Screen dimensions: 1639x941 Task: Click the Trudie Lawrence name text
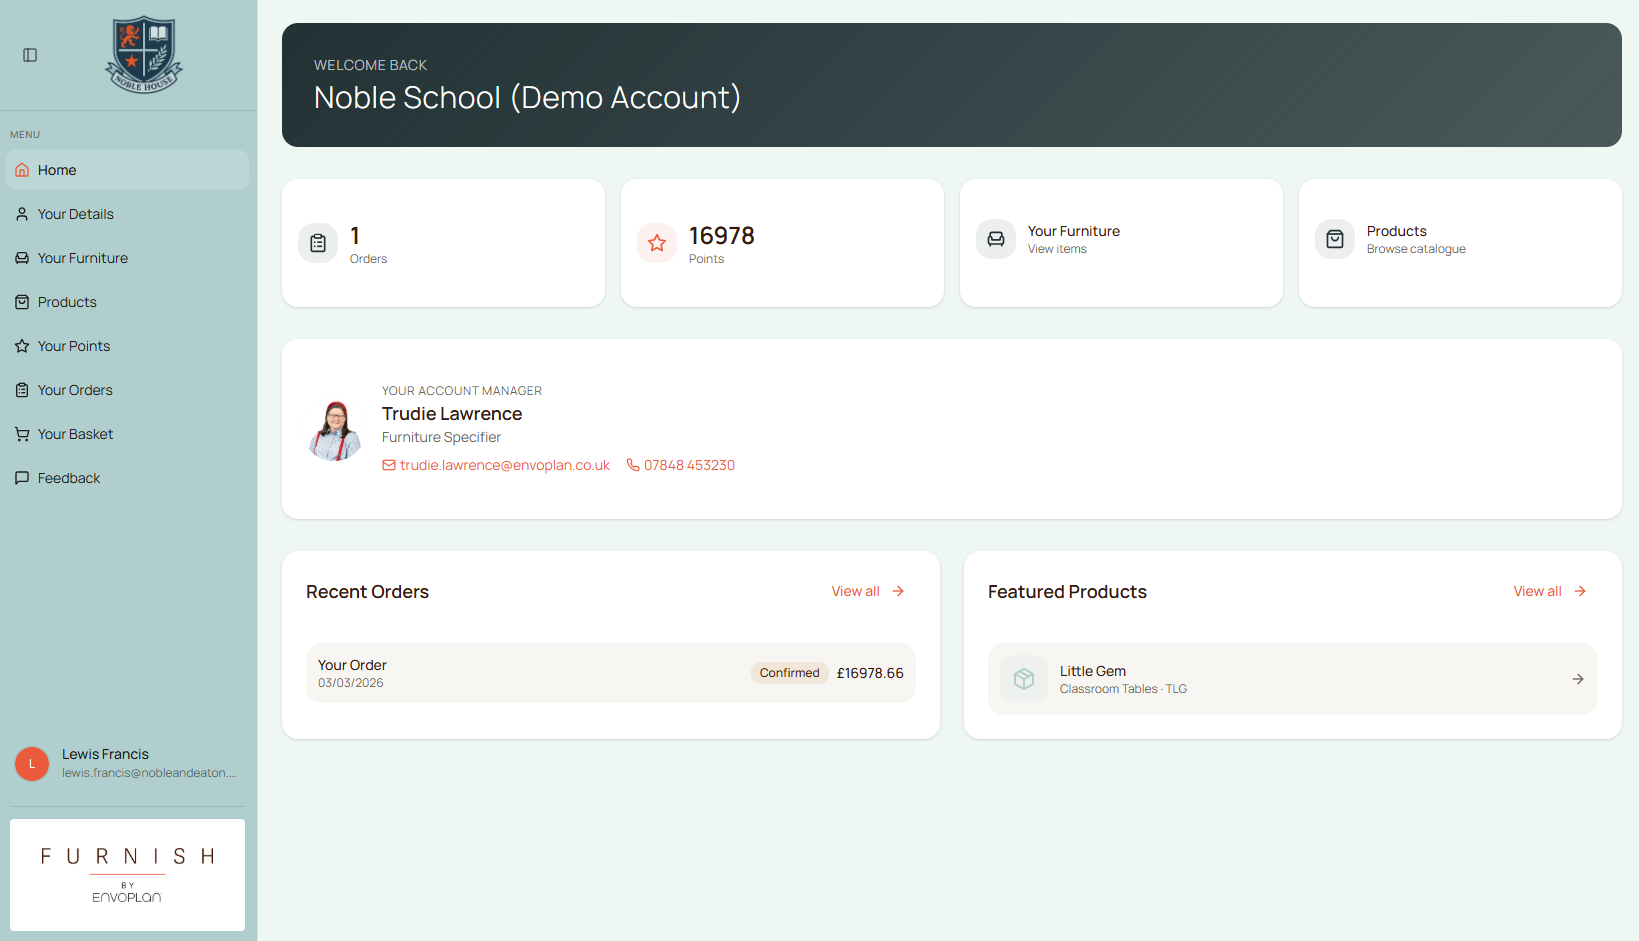[x=452, y=414]
